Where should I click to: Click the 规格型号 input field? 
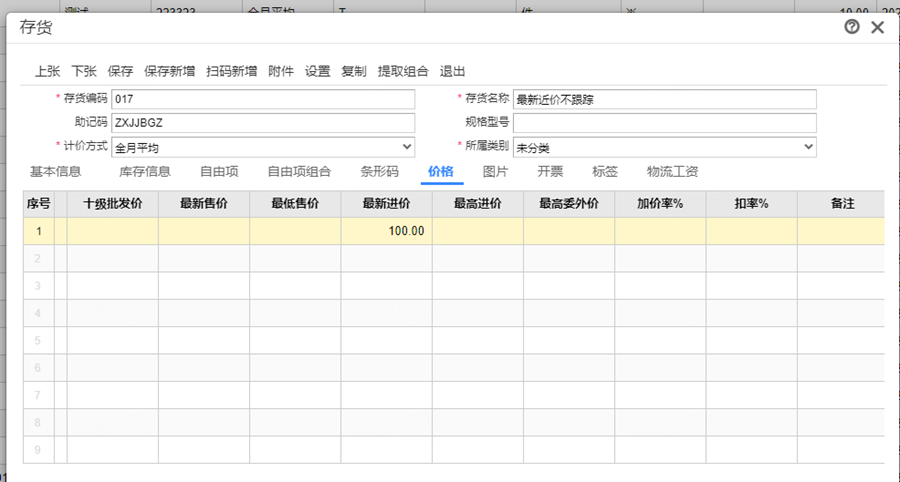(x=664, y=123)
